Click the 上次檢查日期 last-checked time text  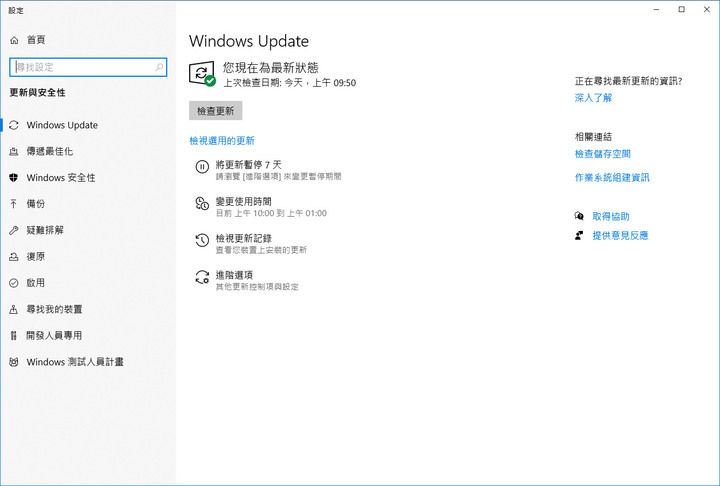[x=289, y=83]
